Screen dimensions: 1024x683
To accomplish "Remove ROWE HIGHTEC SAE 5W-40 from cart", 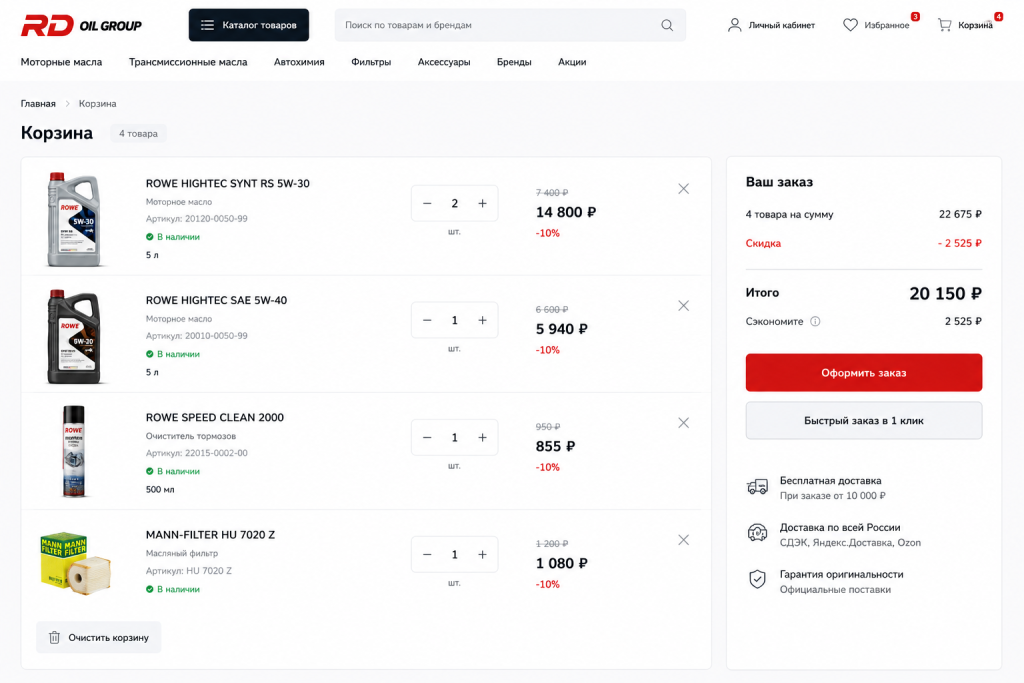I will tap(683, 306).
